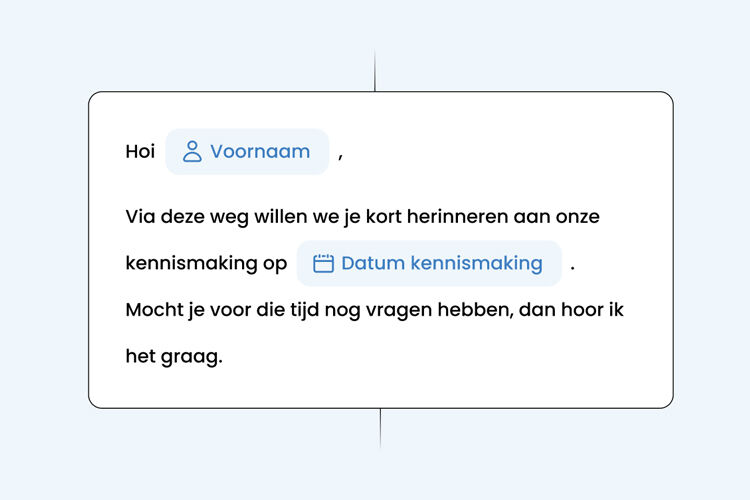
Task: Click the line starting "Via deze weg"
Action: pyautogui.click(x=362, y=217)
